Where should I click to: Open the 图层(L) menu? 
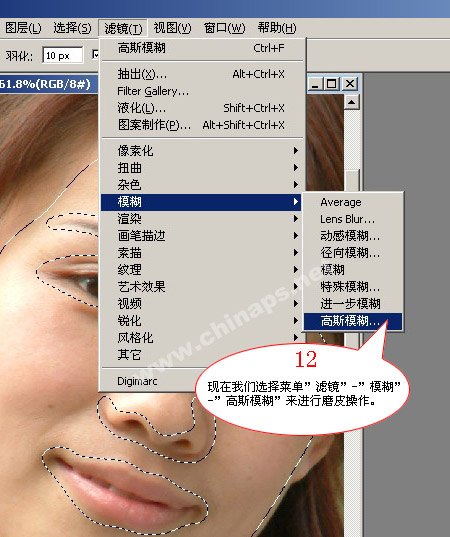pos(23,28)
